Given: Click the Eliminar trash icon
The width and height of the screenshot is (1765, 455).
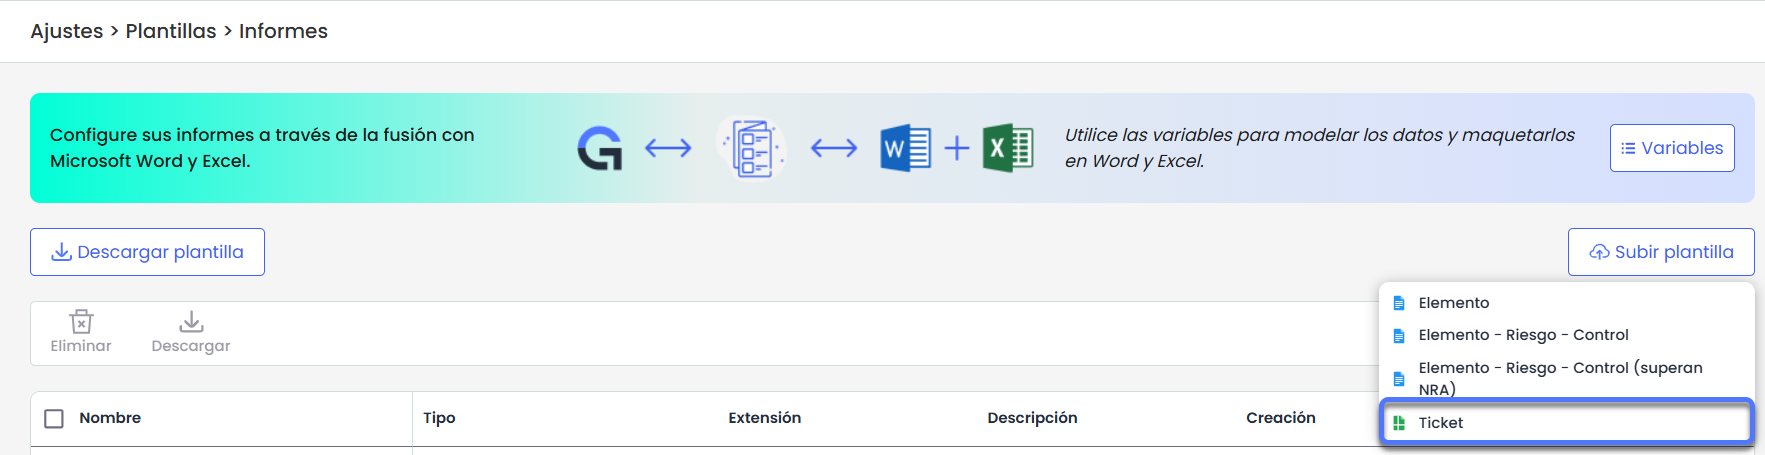Looking at the screenshot, I should 81,322.
